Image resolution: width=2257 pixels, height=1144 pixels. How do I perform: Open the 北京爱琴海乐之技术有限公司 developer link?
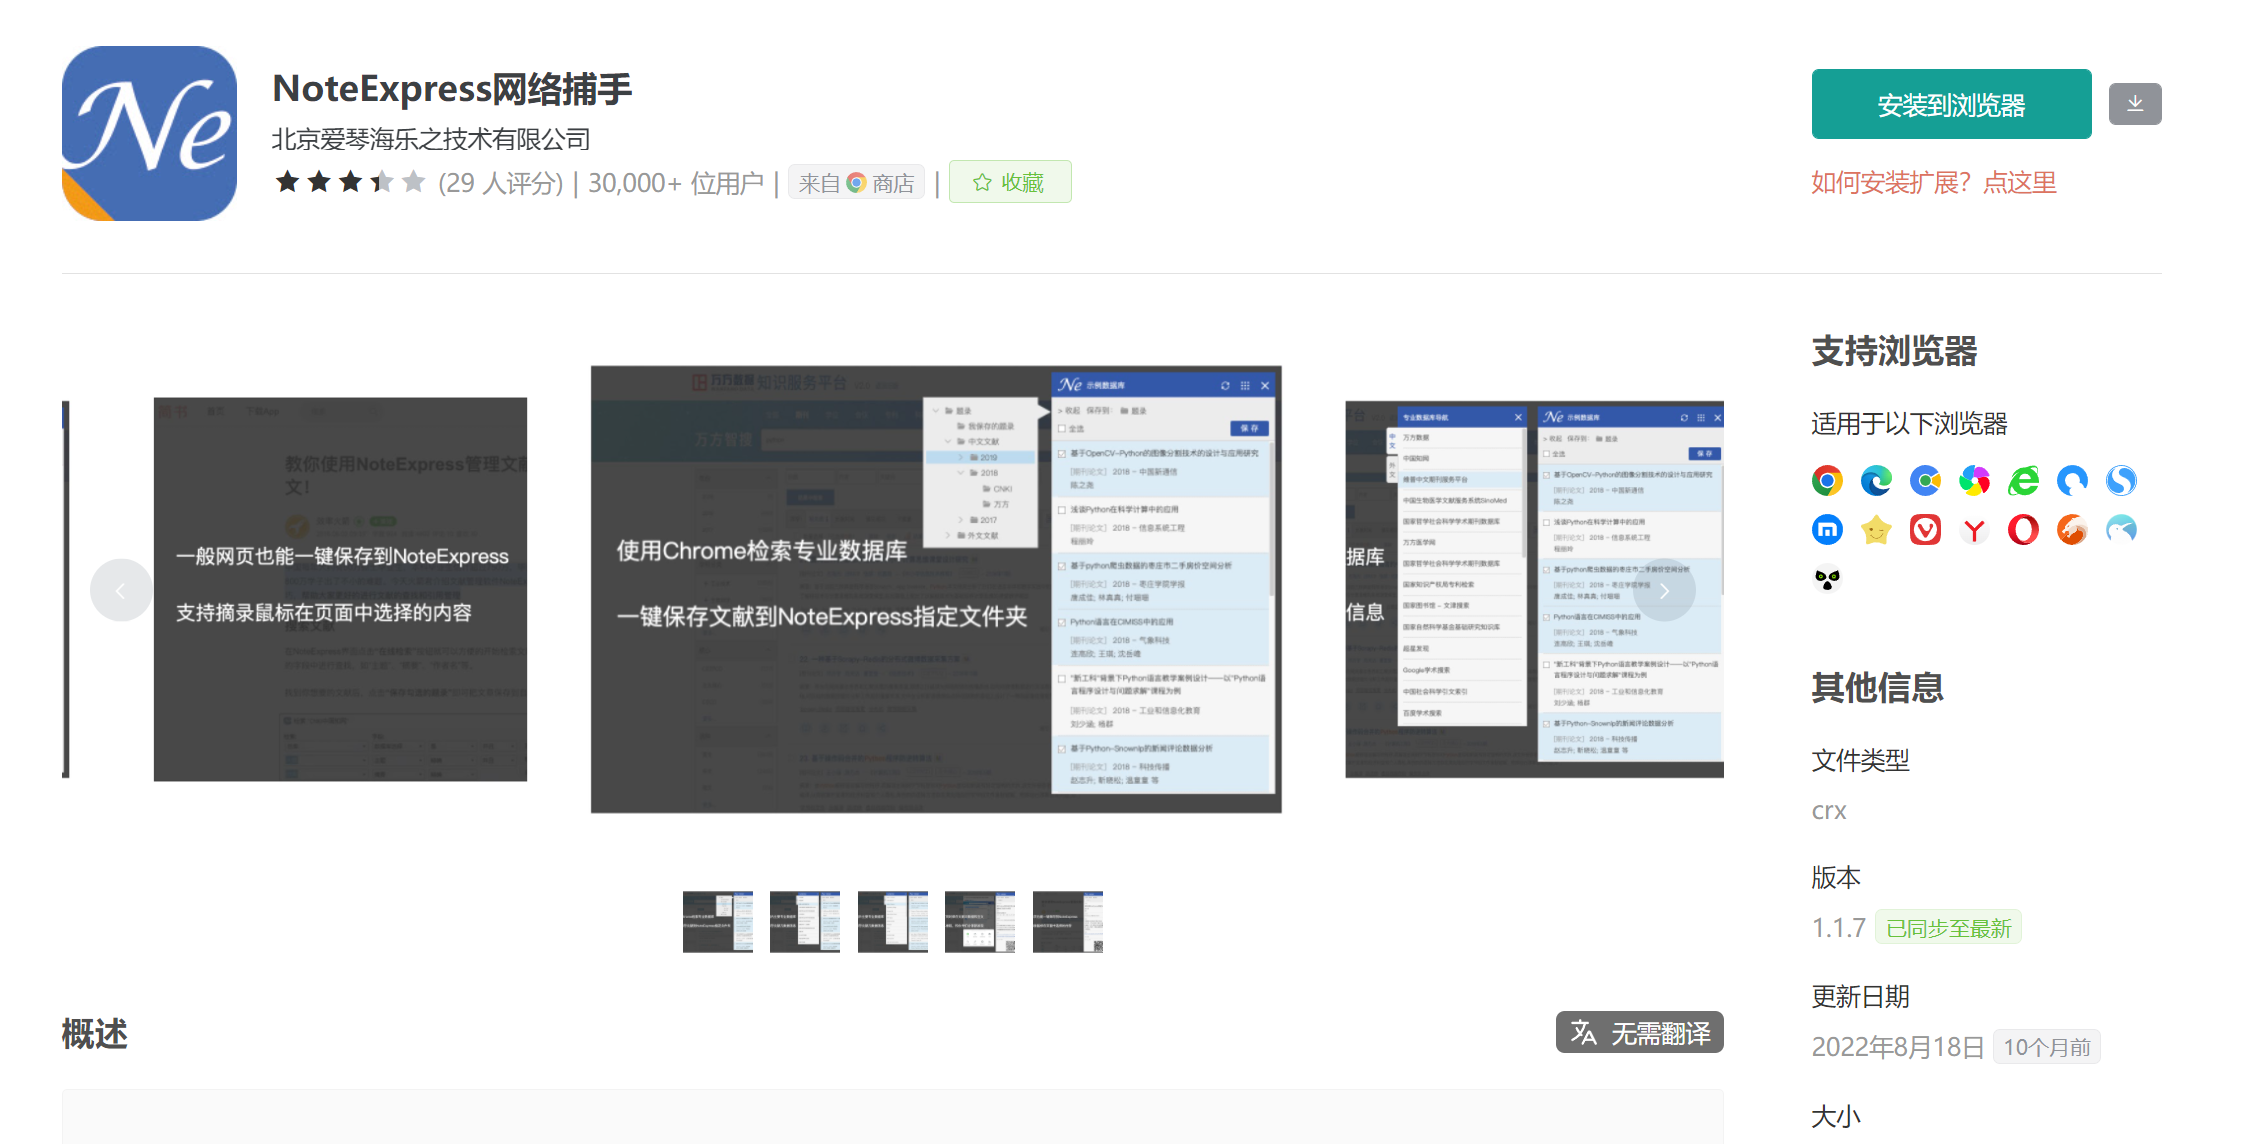coord(431,139)
